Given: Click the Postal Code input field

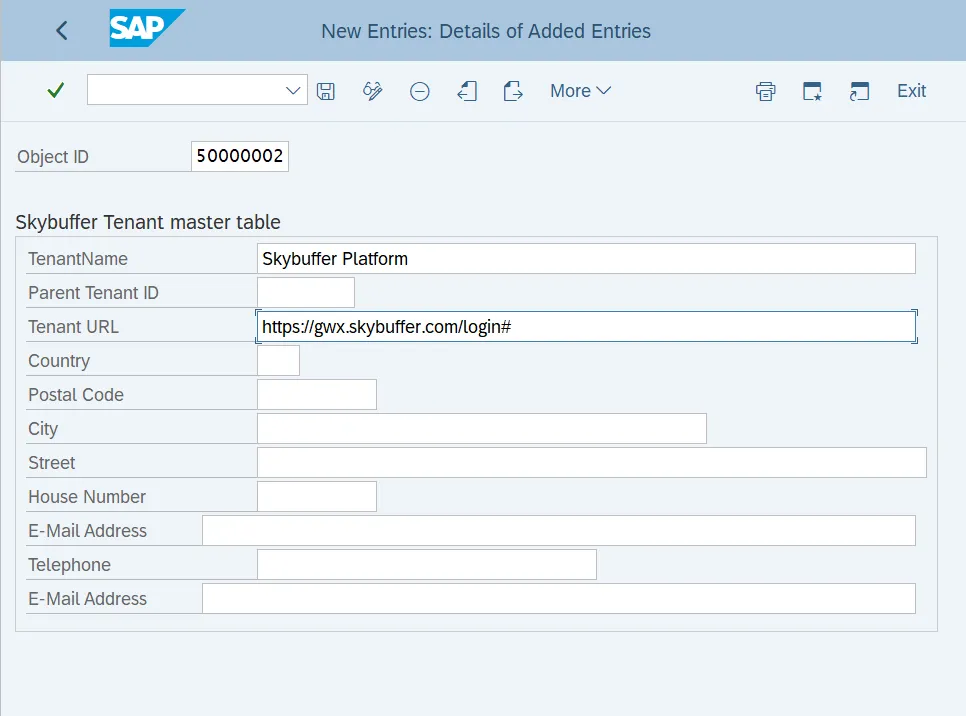Looking at the screenshot, I should pyautogui.click(x=317, y=394).
